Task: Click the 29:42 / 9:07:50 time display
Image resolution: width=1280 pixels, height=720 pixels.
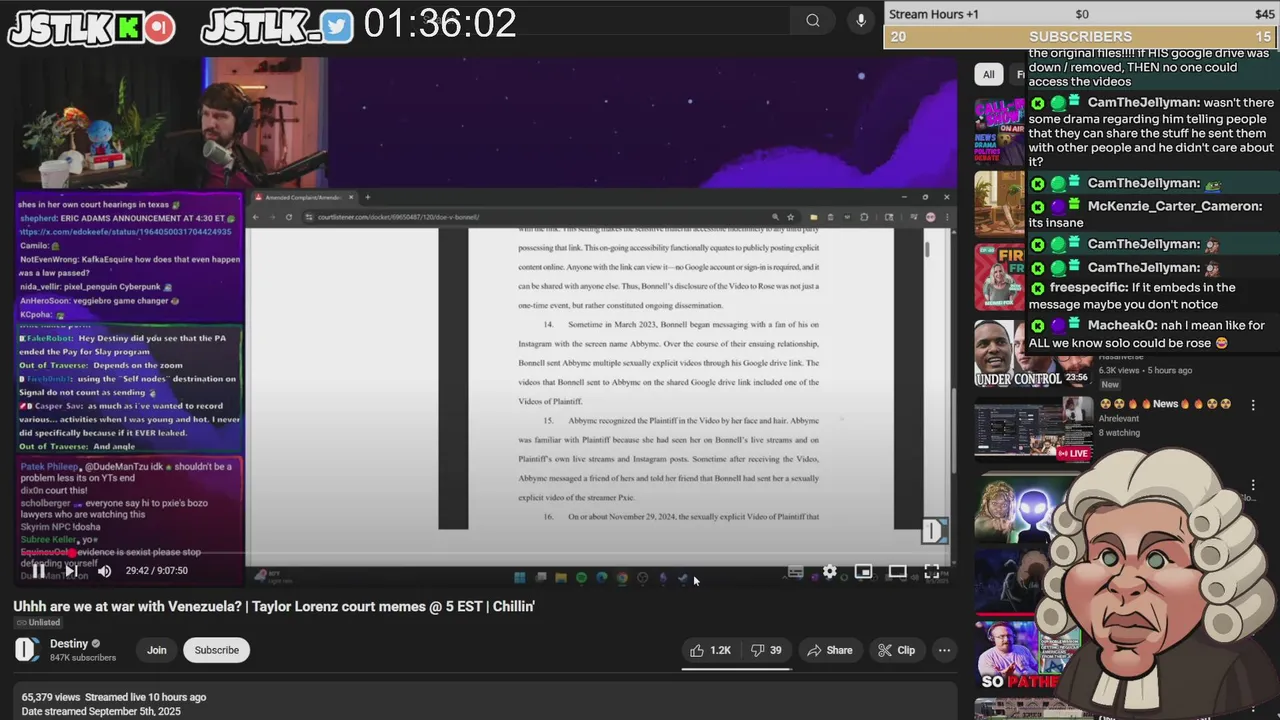Action: [157, 571]
